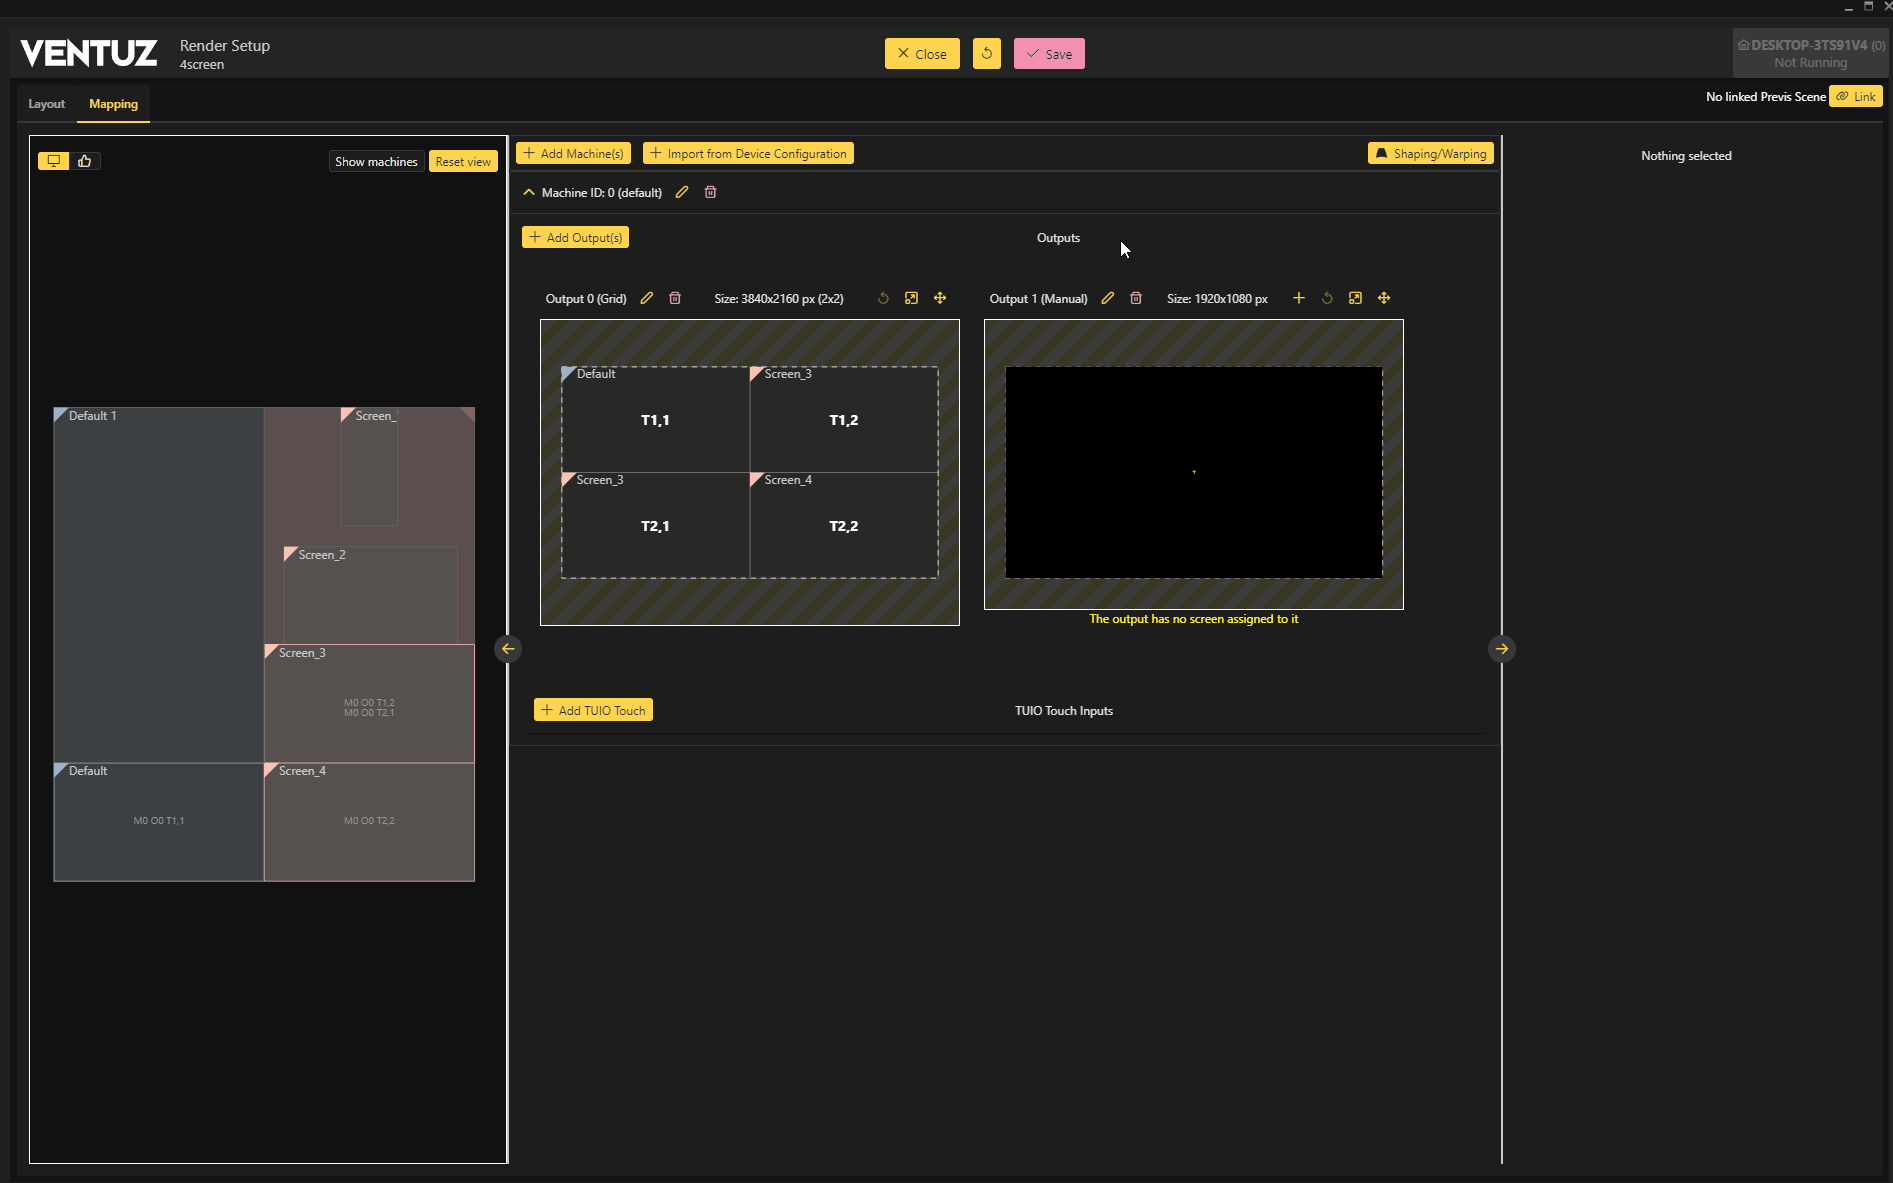
Task: Click the reload icon next to Close
Action: tap(986, 54)
